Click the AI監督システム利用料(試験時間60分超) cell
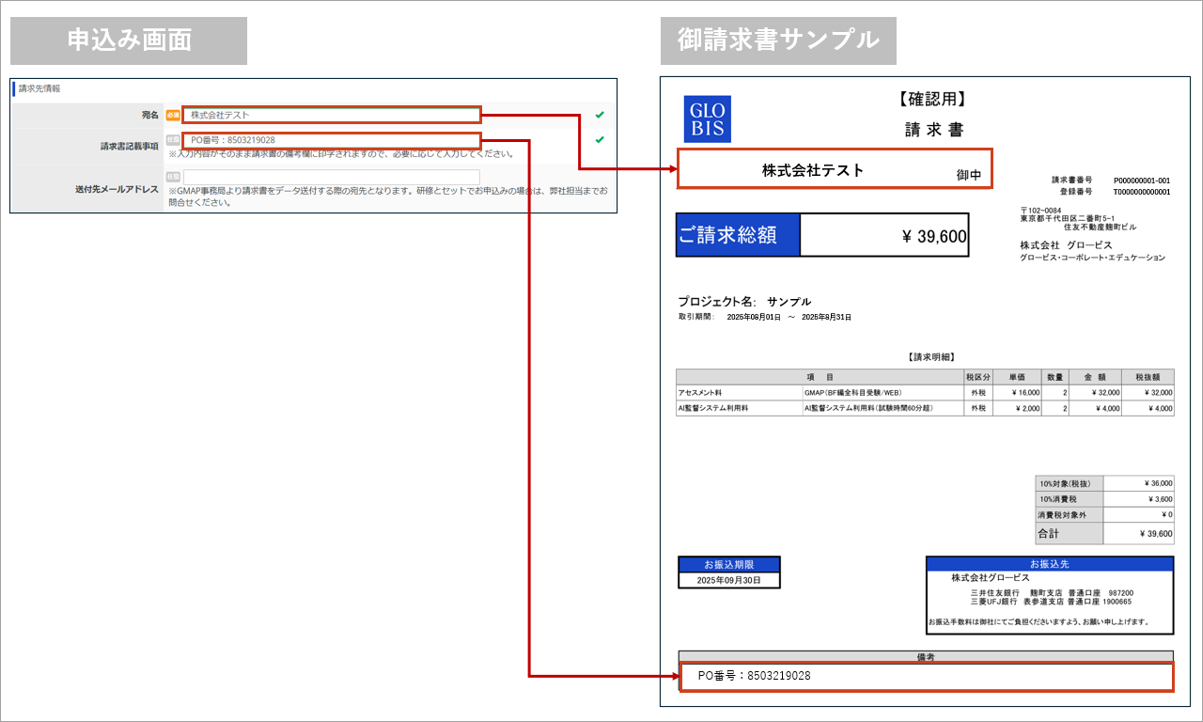Image resolution: width=1203 pixels, height=722 pixels. [x=882, y=409]
